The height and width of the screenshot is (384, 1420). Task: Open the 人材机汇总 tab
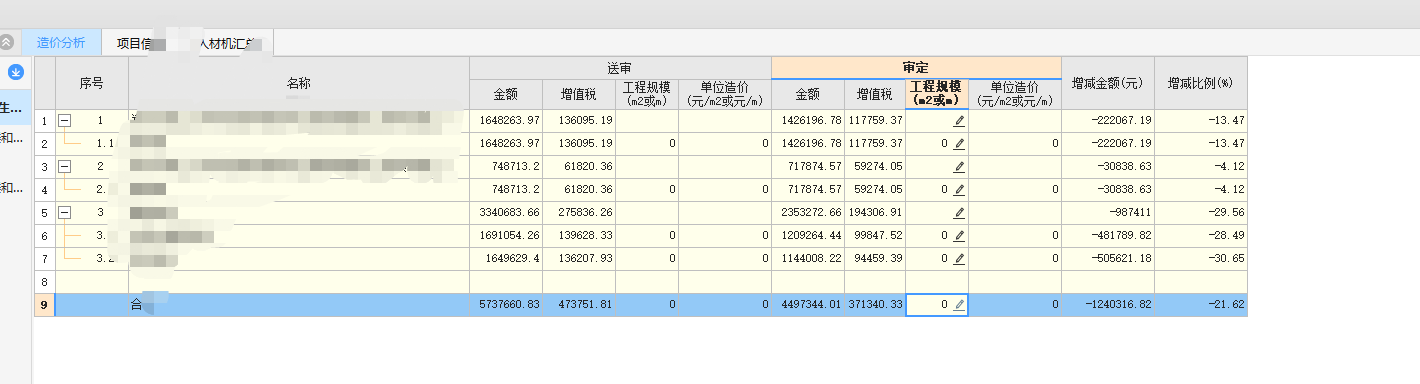click(231, 42)
